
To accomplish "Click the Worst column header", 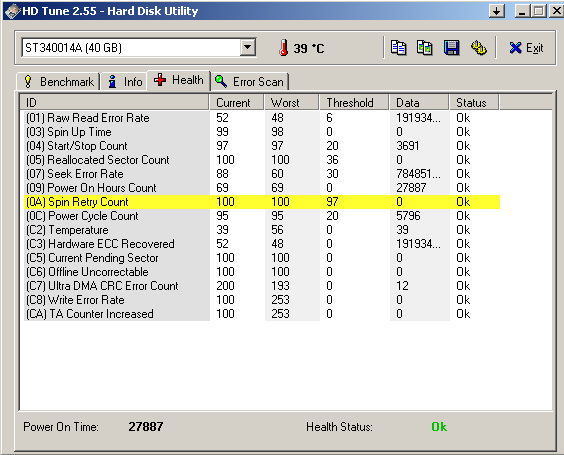I will point(292,103).
